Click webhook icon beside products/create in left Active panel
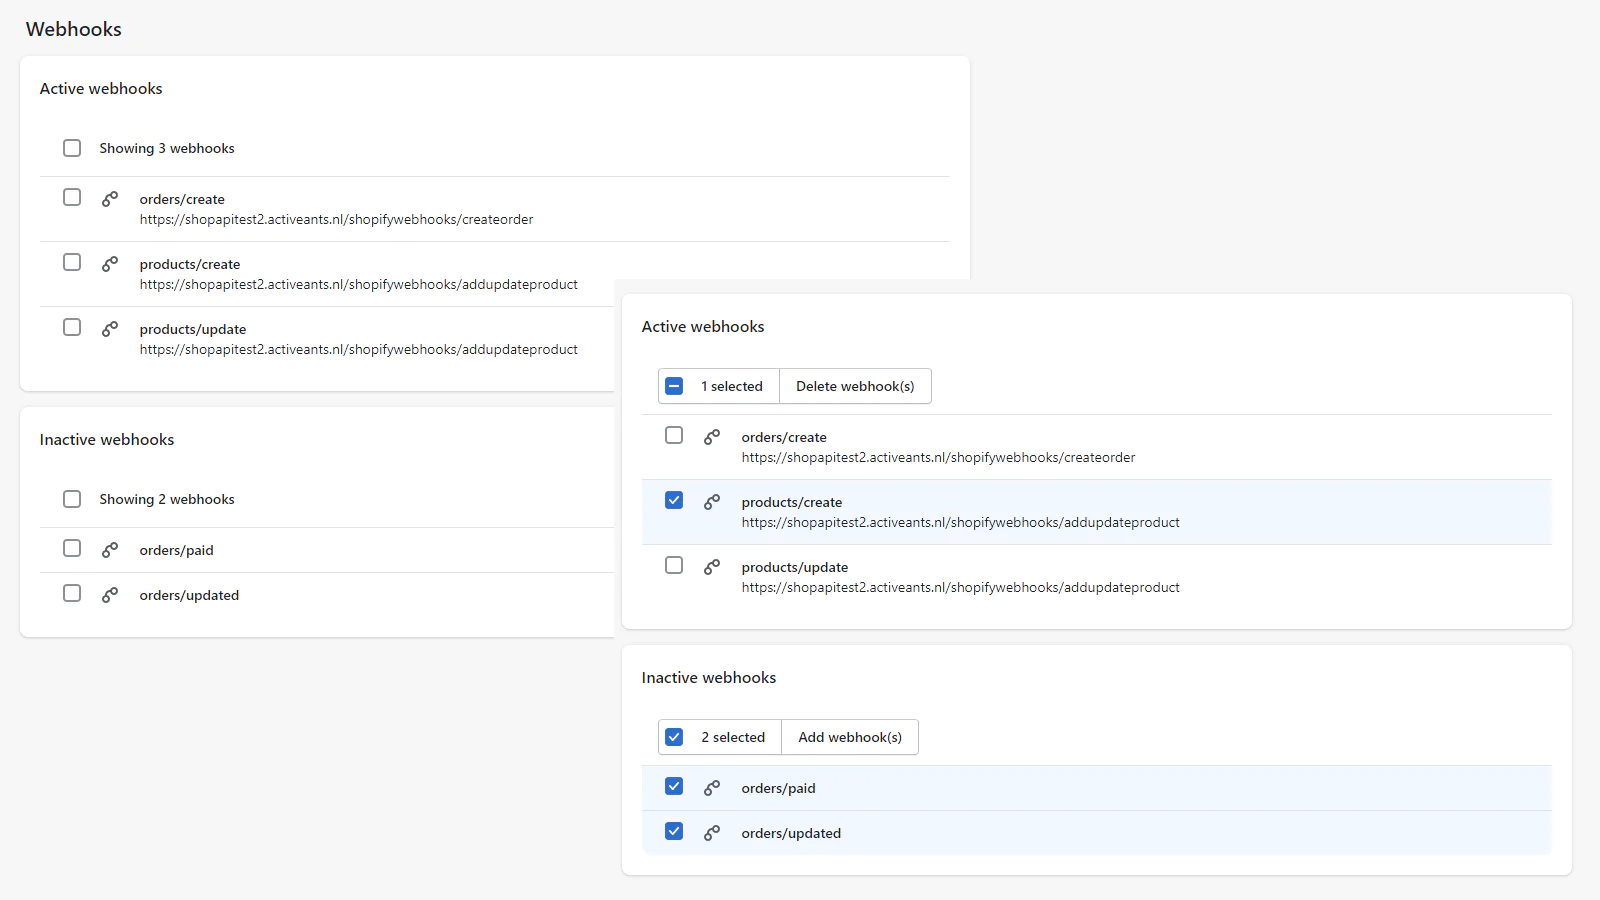 click(x=110, y=264)
